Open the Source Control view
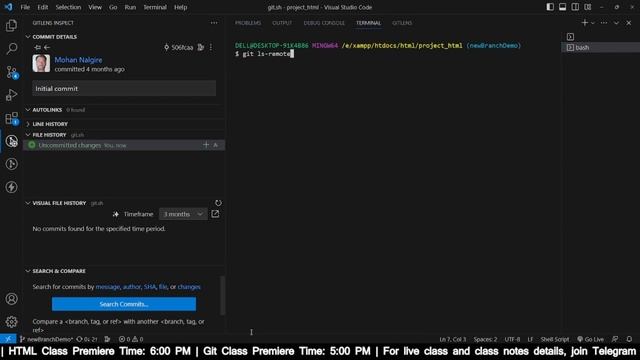Image resolution: width=640 pixels, height=360 pixels. (x=11, y=72)
